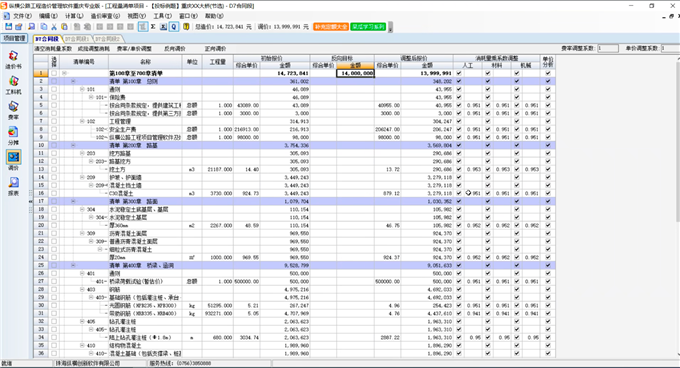Open the 工具 menu
Image resolution: width=680 pixels, height=368 pixels.
click(162, 16)
